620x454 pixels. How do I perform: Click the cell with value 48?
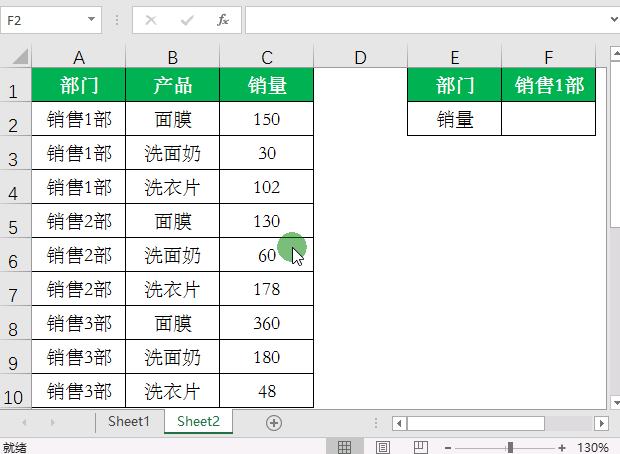coord(267,391)
